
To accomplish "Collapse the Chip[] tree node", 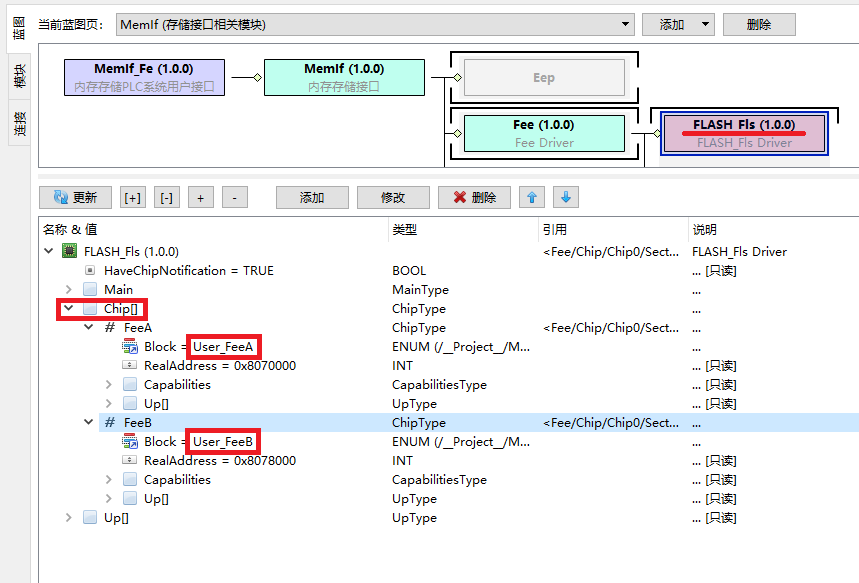I will [x=68, y=309].
